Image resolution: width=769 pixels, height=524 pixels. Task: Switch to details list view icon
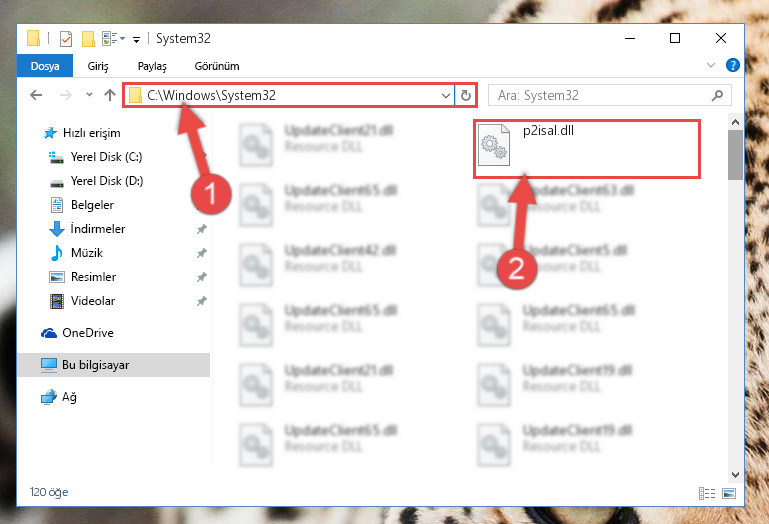(x=707, y=493)
